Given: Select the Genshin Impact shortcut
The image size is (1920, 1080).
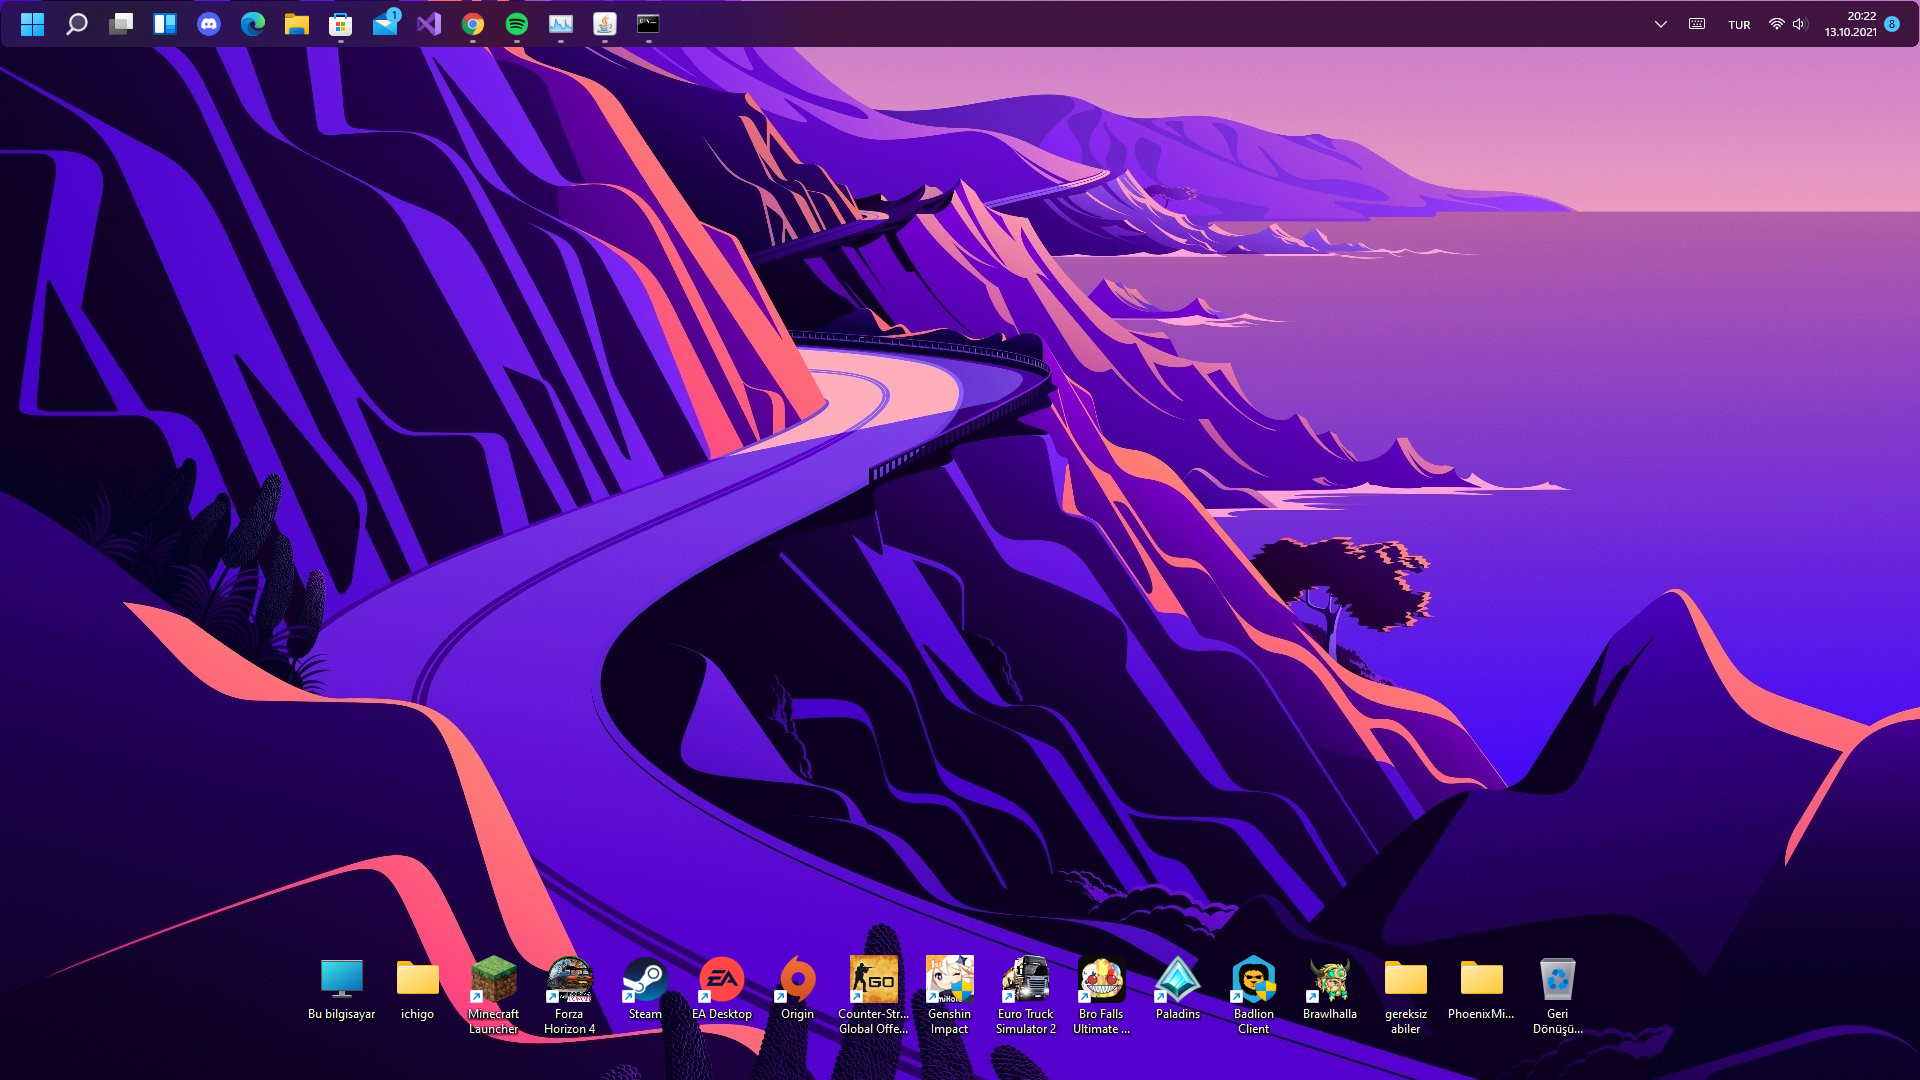Looking at the screenshot, I should pyautogui.click(x=949, y=996).
